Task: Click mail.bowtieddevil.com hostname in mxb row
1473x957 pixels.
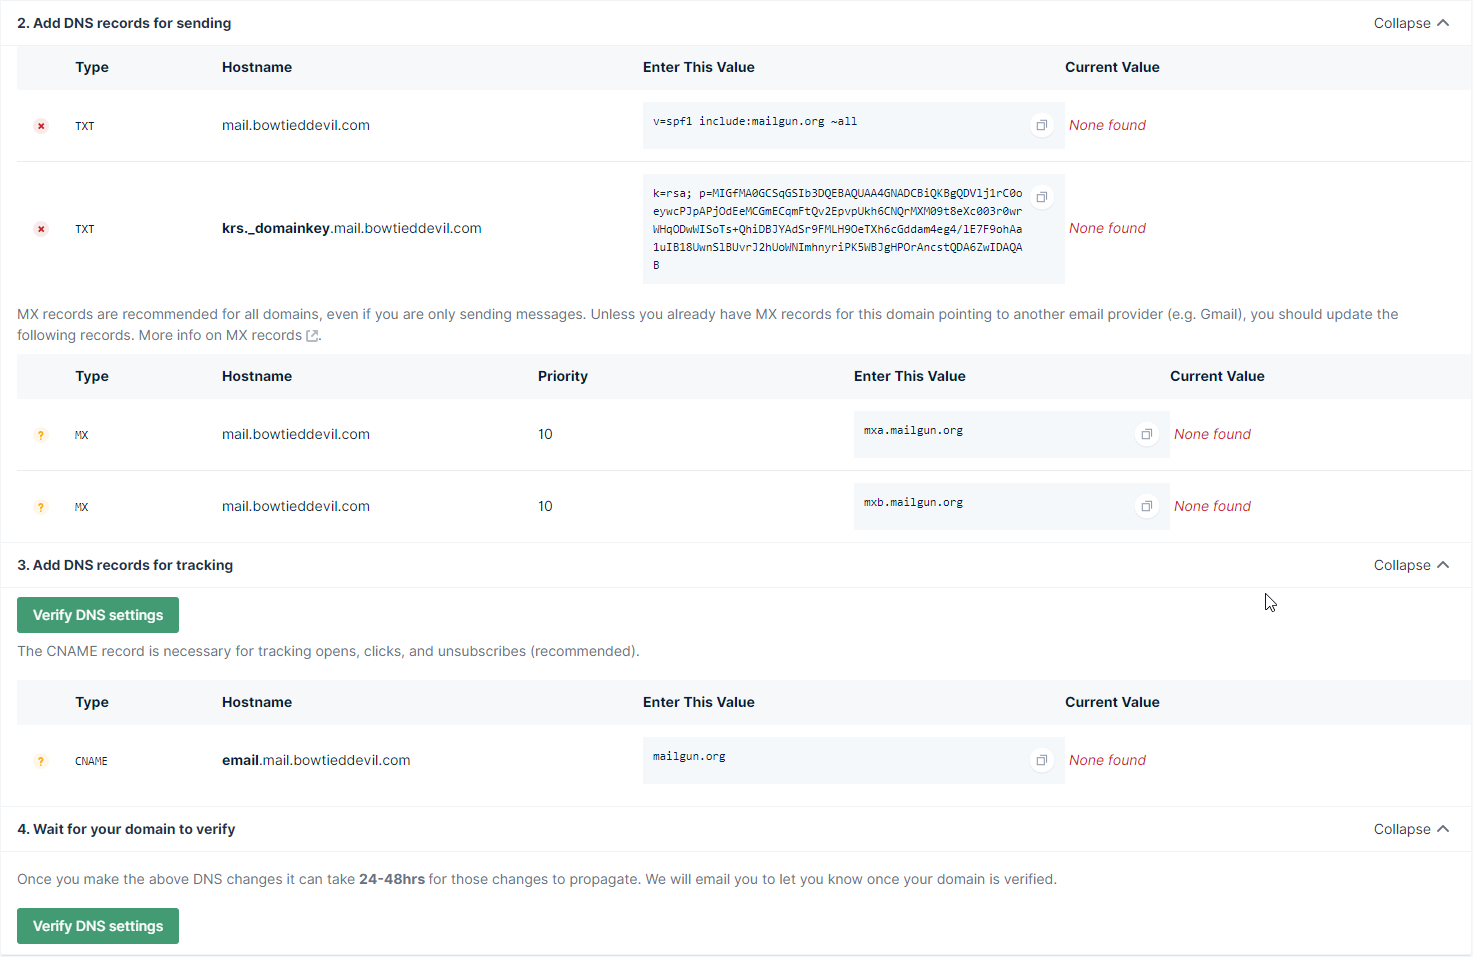Action: pyautogui.click(x=296, y=506)
